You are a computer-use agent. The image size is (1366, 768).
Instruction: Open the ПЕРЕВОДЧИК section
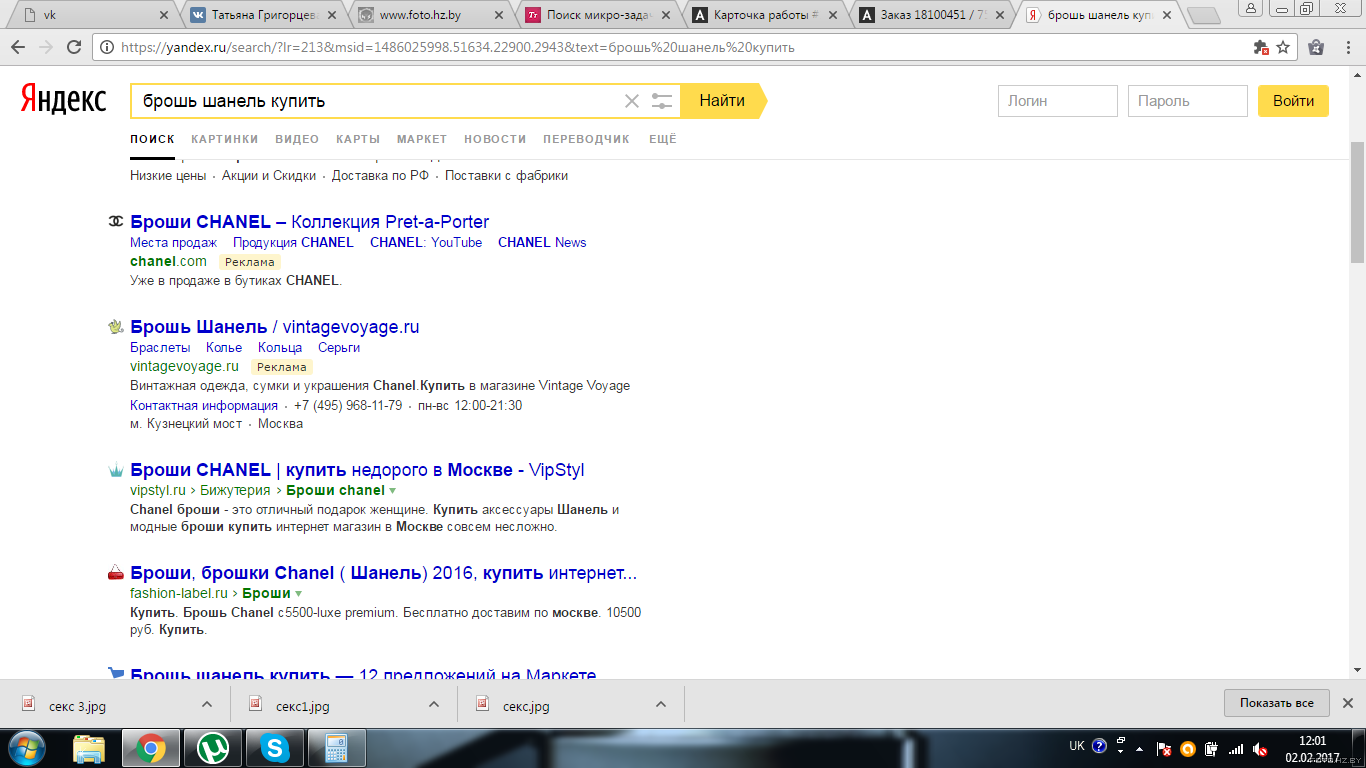(587, 139)
